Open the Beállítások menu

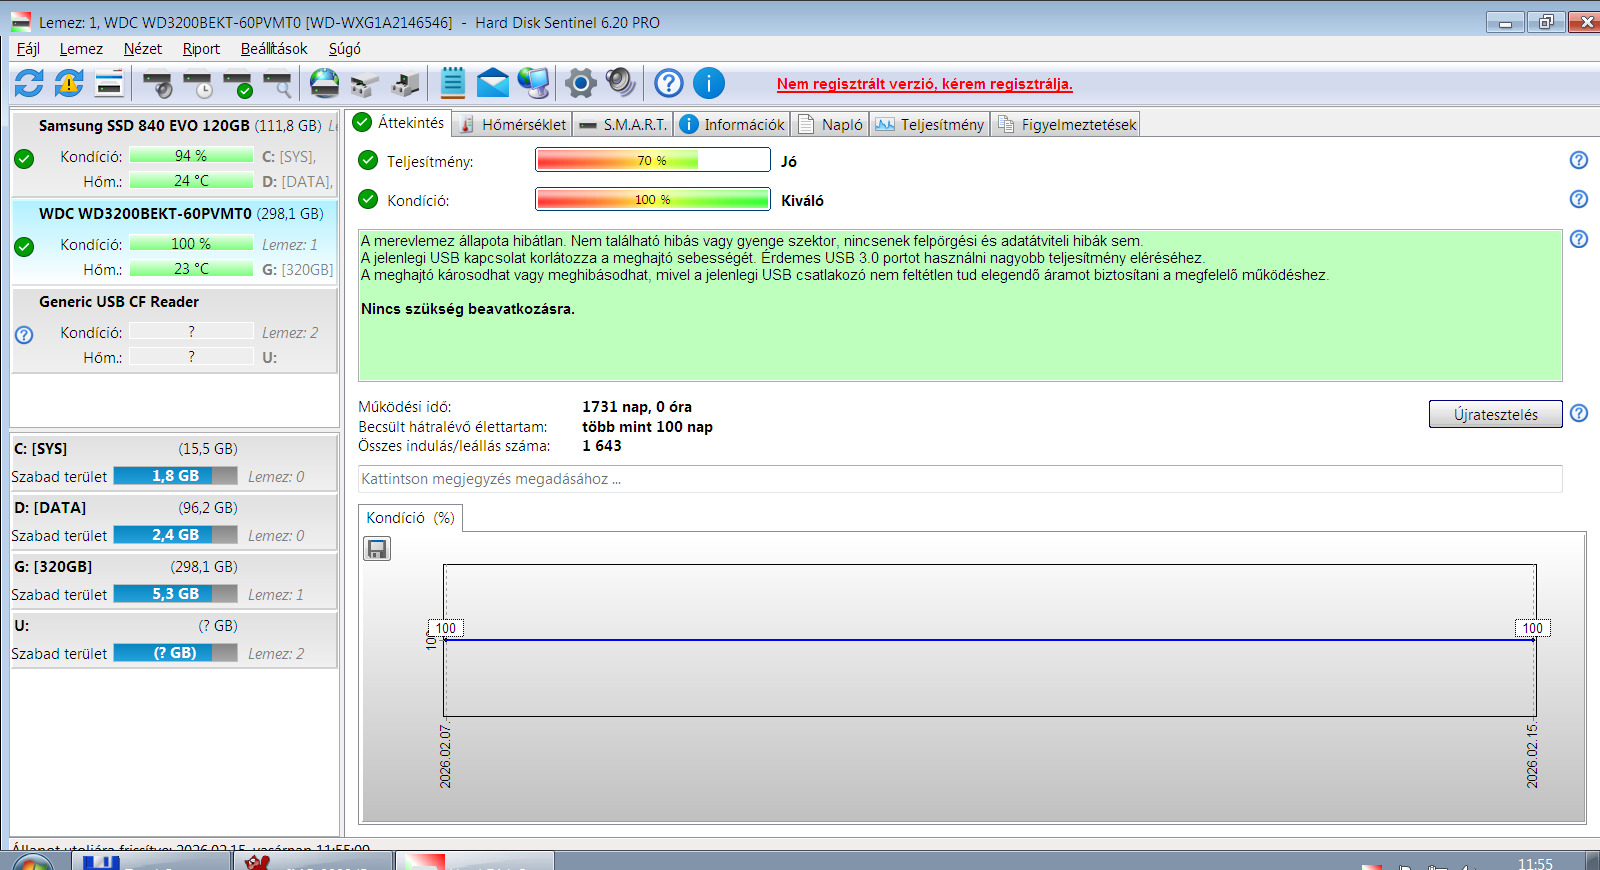click(274, 48)
